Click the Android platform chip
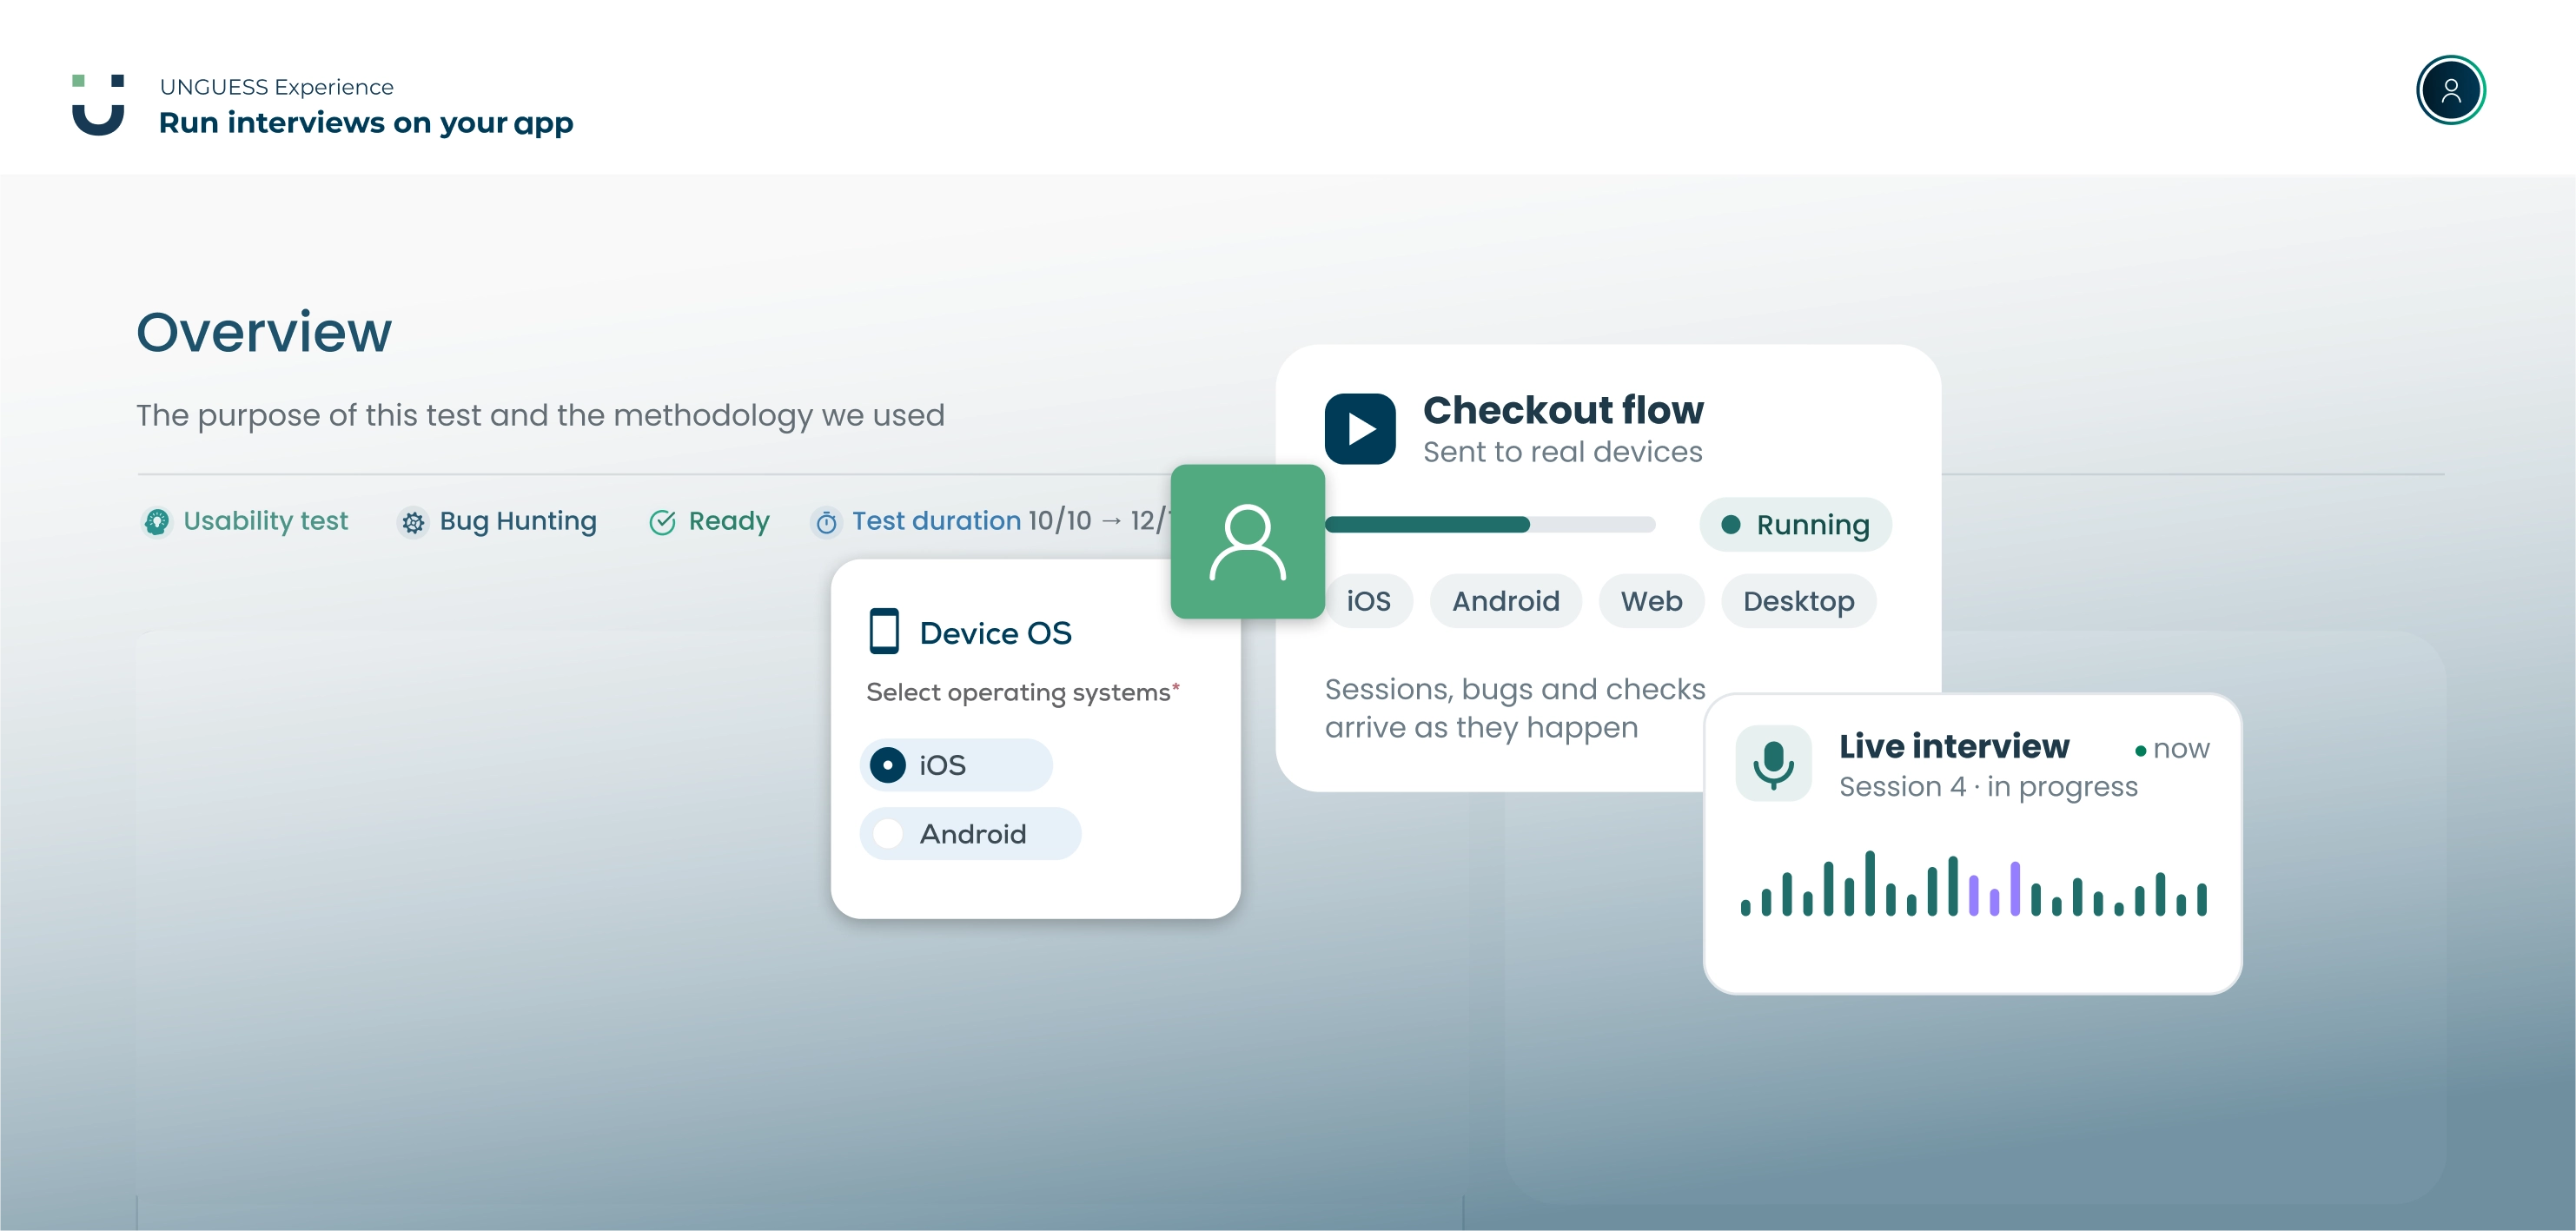 1506,601
